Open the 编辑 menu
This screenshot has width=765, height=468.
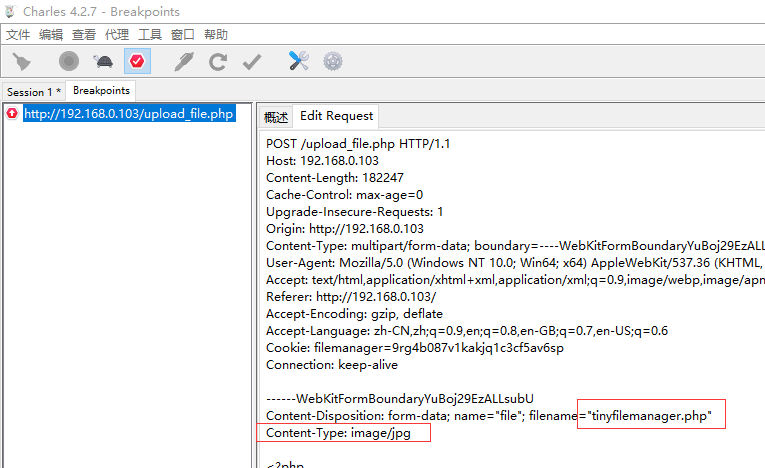coord(51,35)
